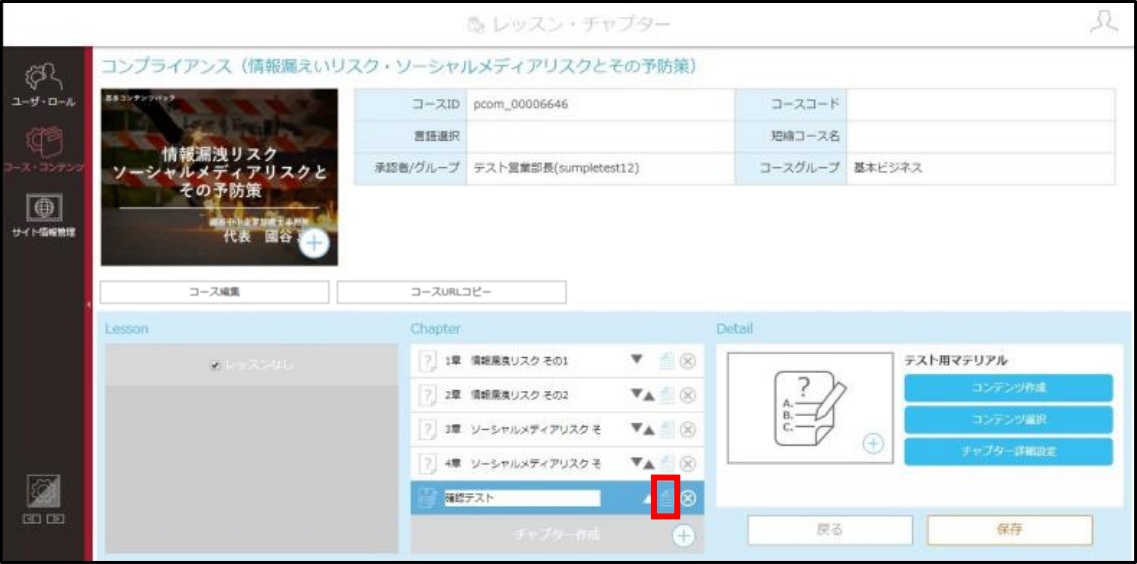Click the copy document icon for 確認テスト
This screenshot has width=1137, height=564.
coord(667,498)
